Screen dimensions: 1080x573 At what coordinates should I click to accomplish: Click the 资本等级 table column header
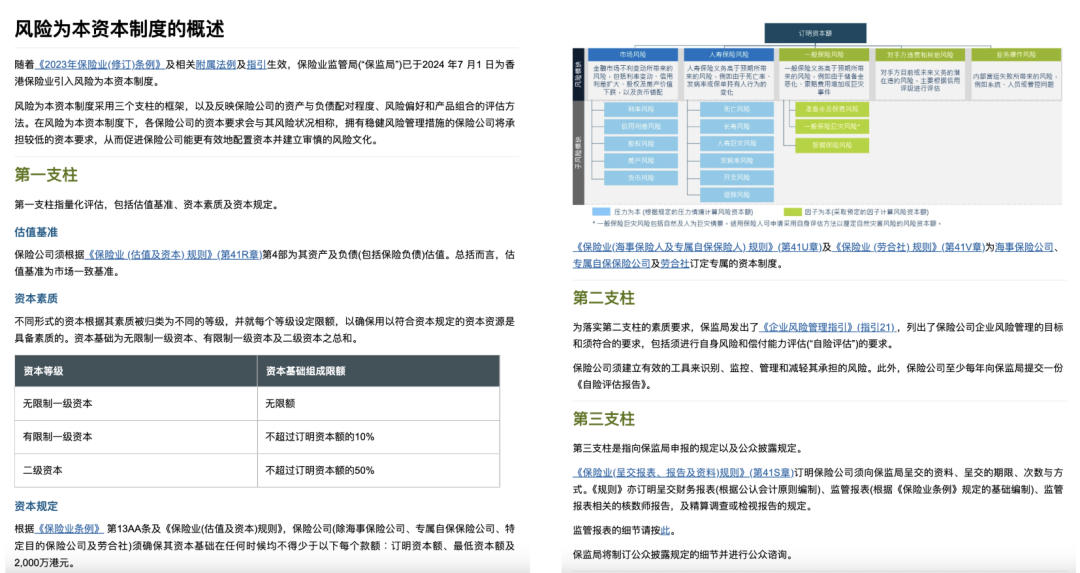click(x=43, y=370)
